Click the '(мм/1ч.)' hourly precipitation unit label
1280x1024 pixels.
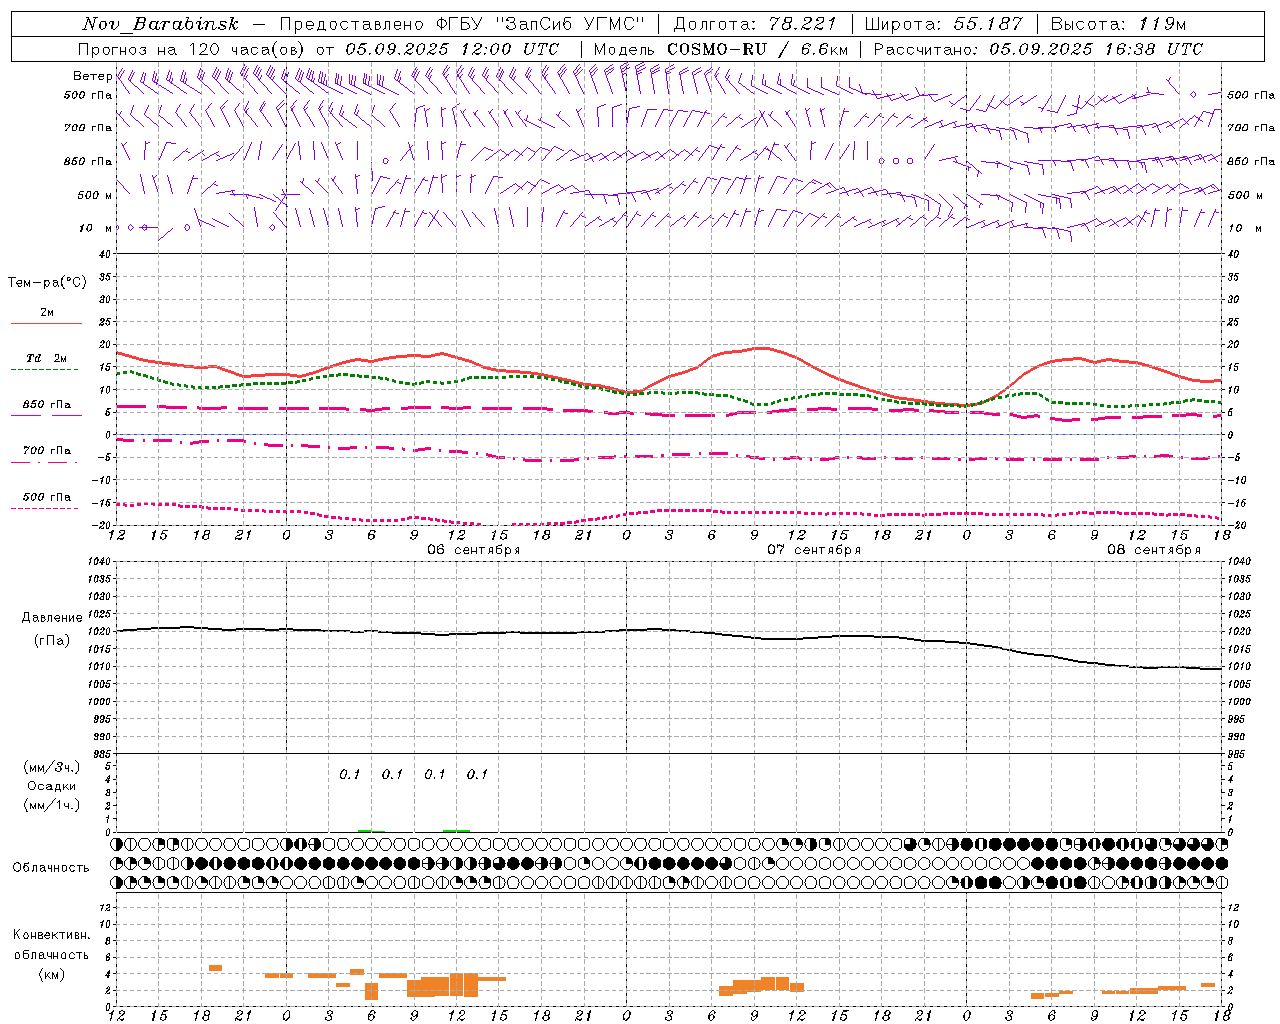tap(52, 805)
